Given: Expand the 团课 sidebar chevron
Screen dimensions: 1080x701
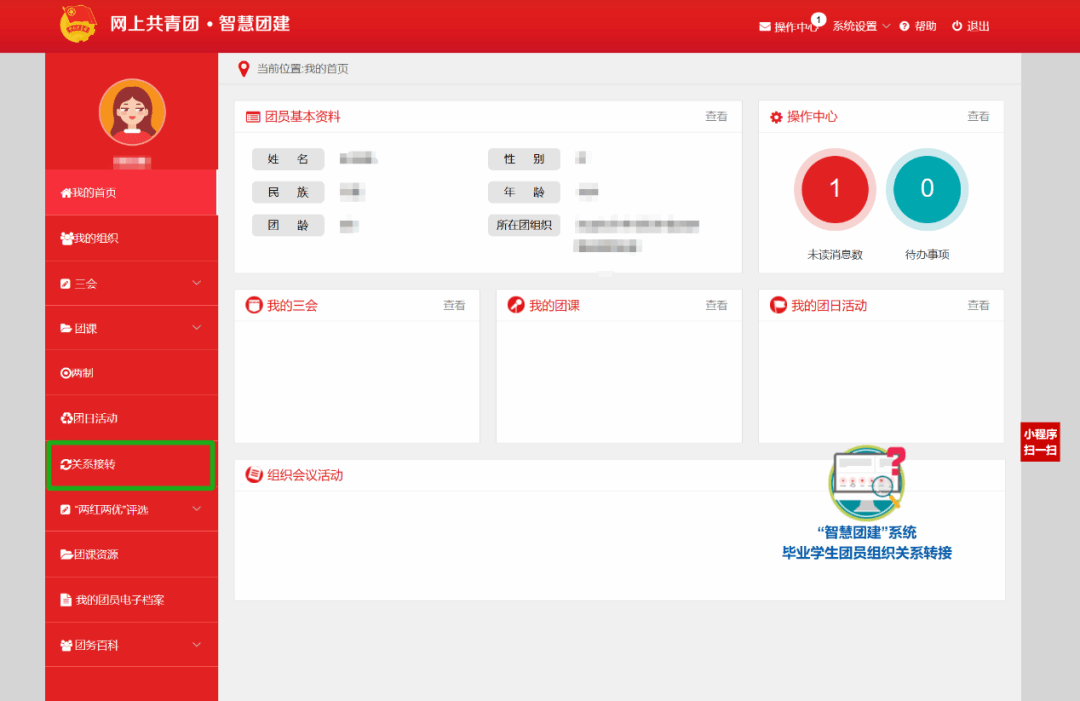Looking at the screenshot, I should (x=196, y=328).
